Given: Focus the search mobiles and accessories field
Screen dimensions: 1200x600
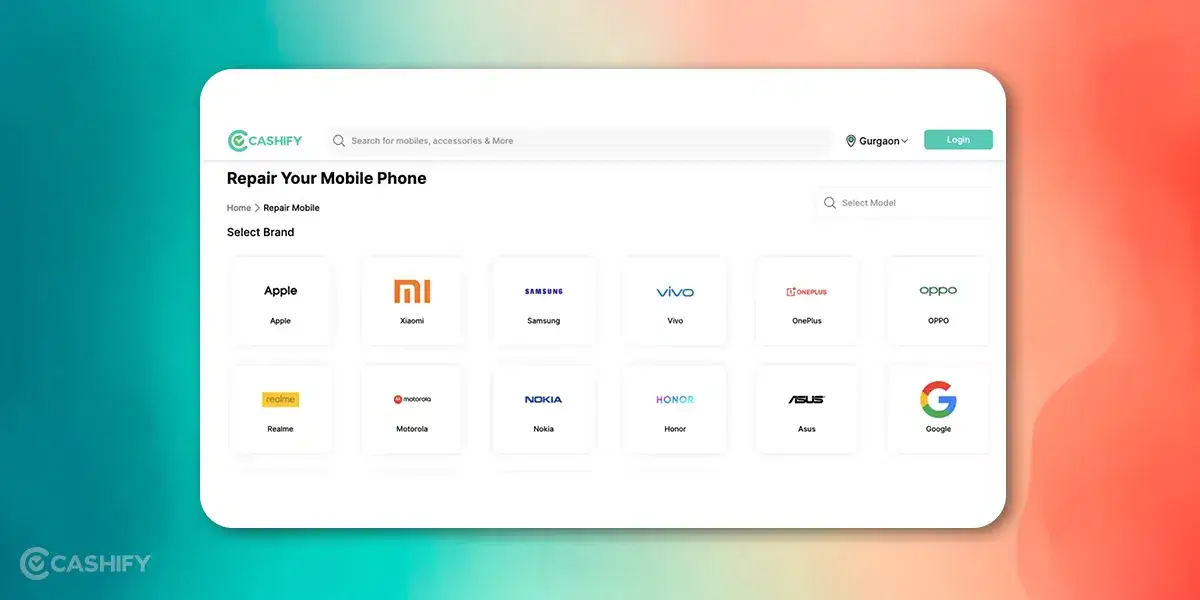Looking at the screenshot, I should 580,141.
